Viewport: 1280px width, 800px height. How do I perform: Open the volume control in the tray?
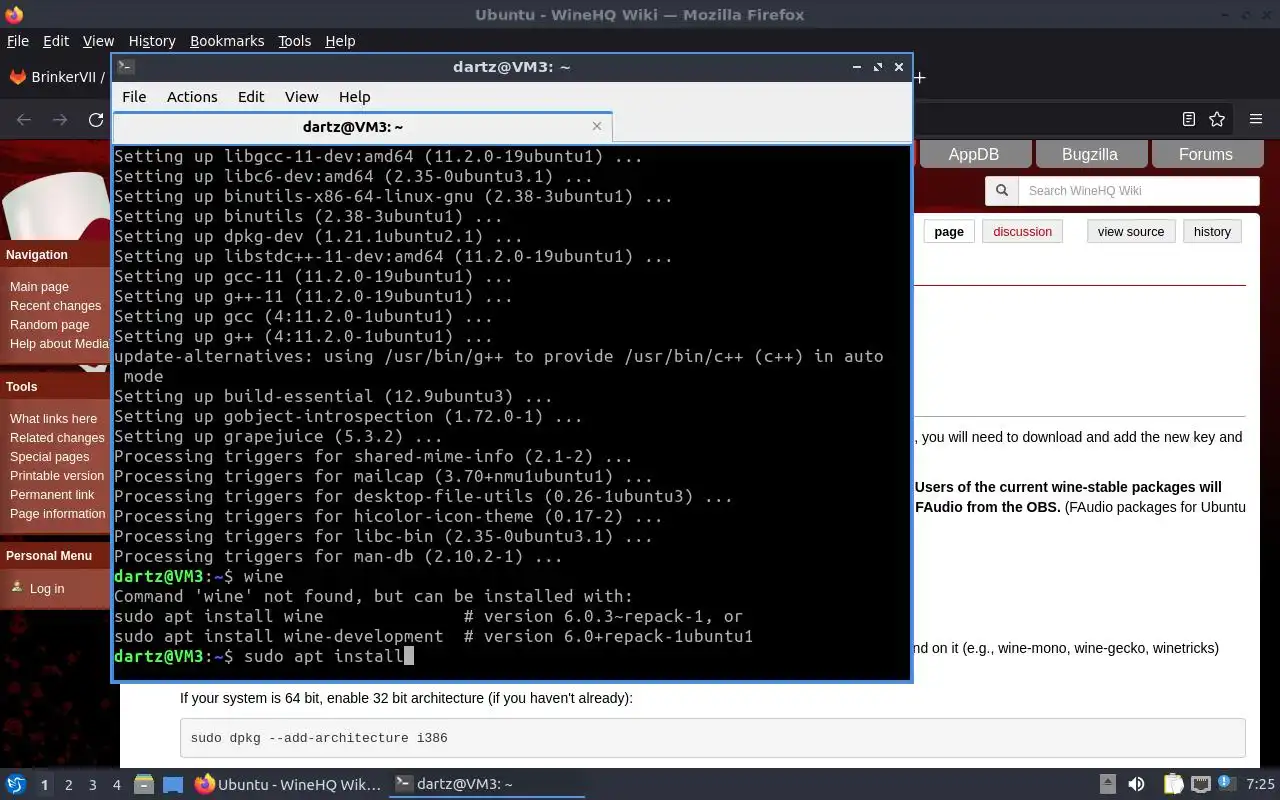[x=1136, y=784]
